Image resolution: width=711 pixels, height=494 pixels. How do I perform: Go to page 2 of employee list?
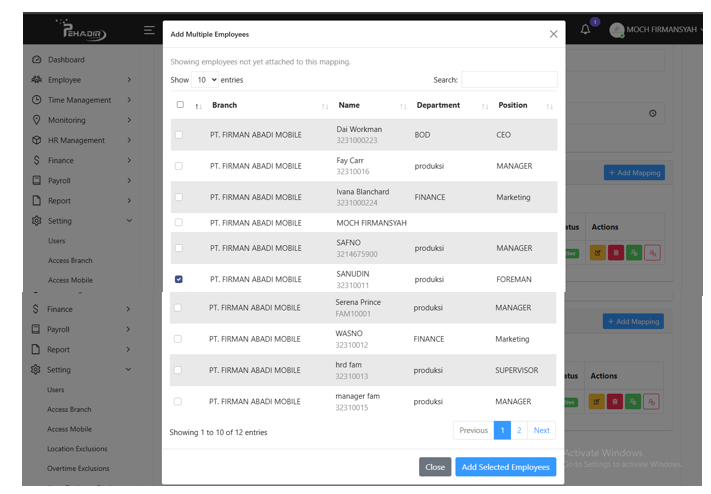coord(519,430)
